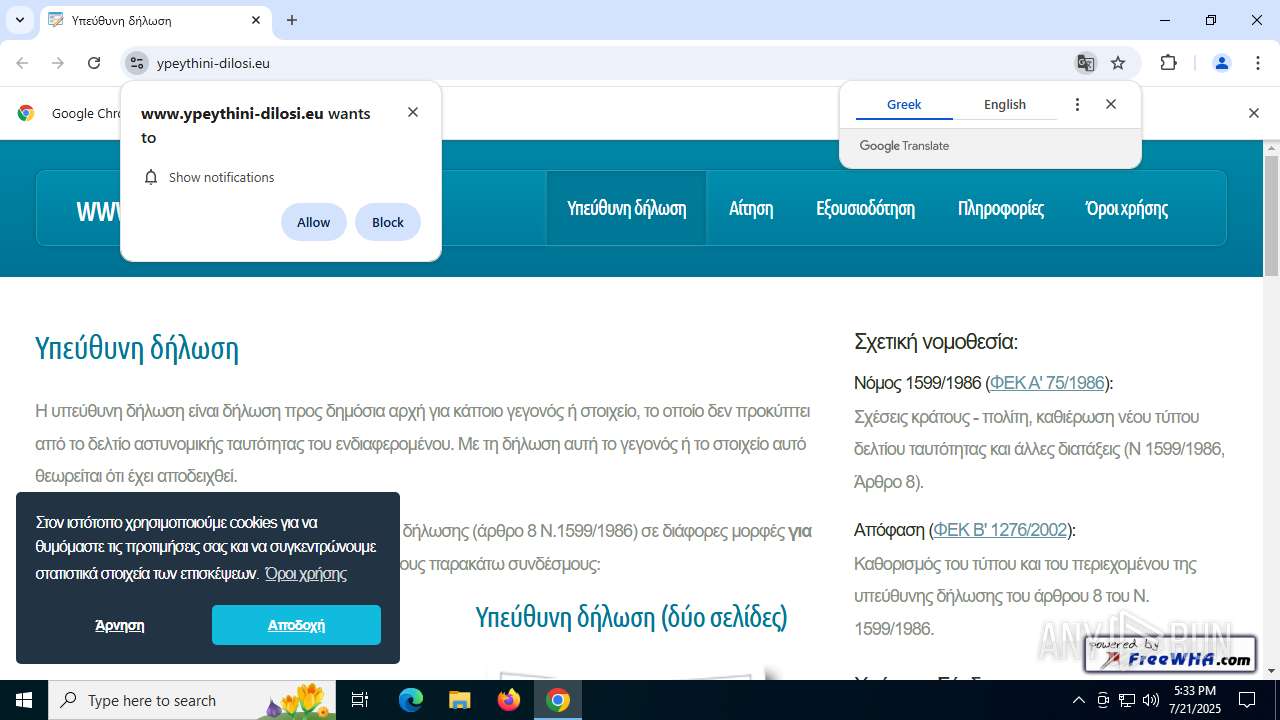
Task: Show hidden system tray icons
Action: click(x=1078, y=700)
